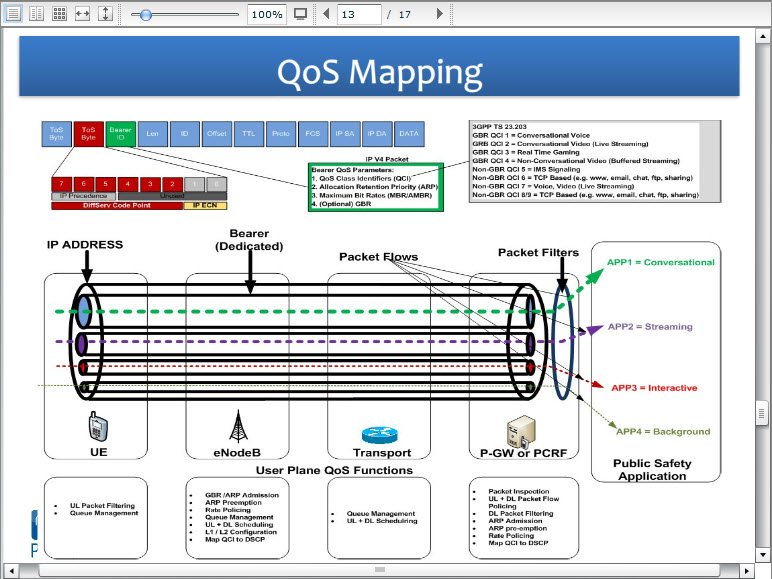Image resolution: width=772 pixels, height=579 pixels.
Task: Fit page to height
Action: (x=105, y=13)
